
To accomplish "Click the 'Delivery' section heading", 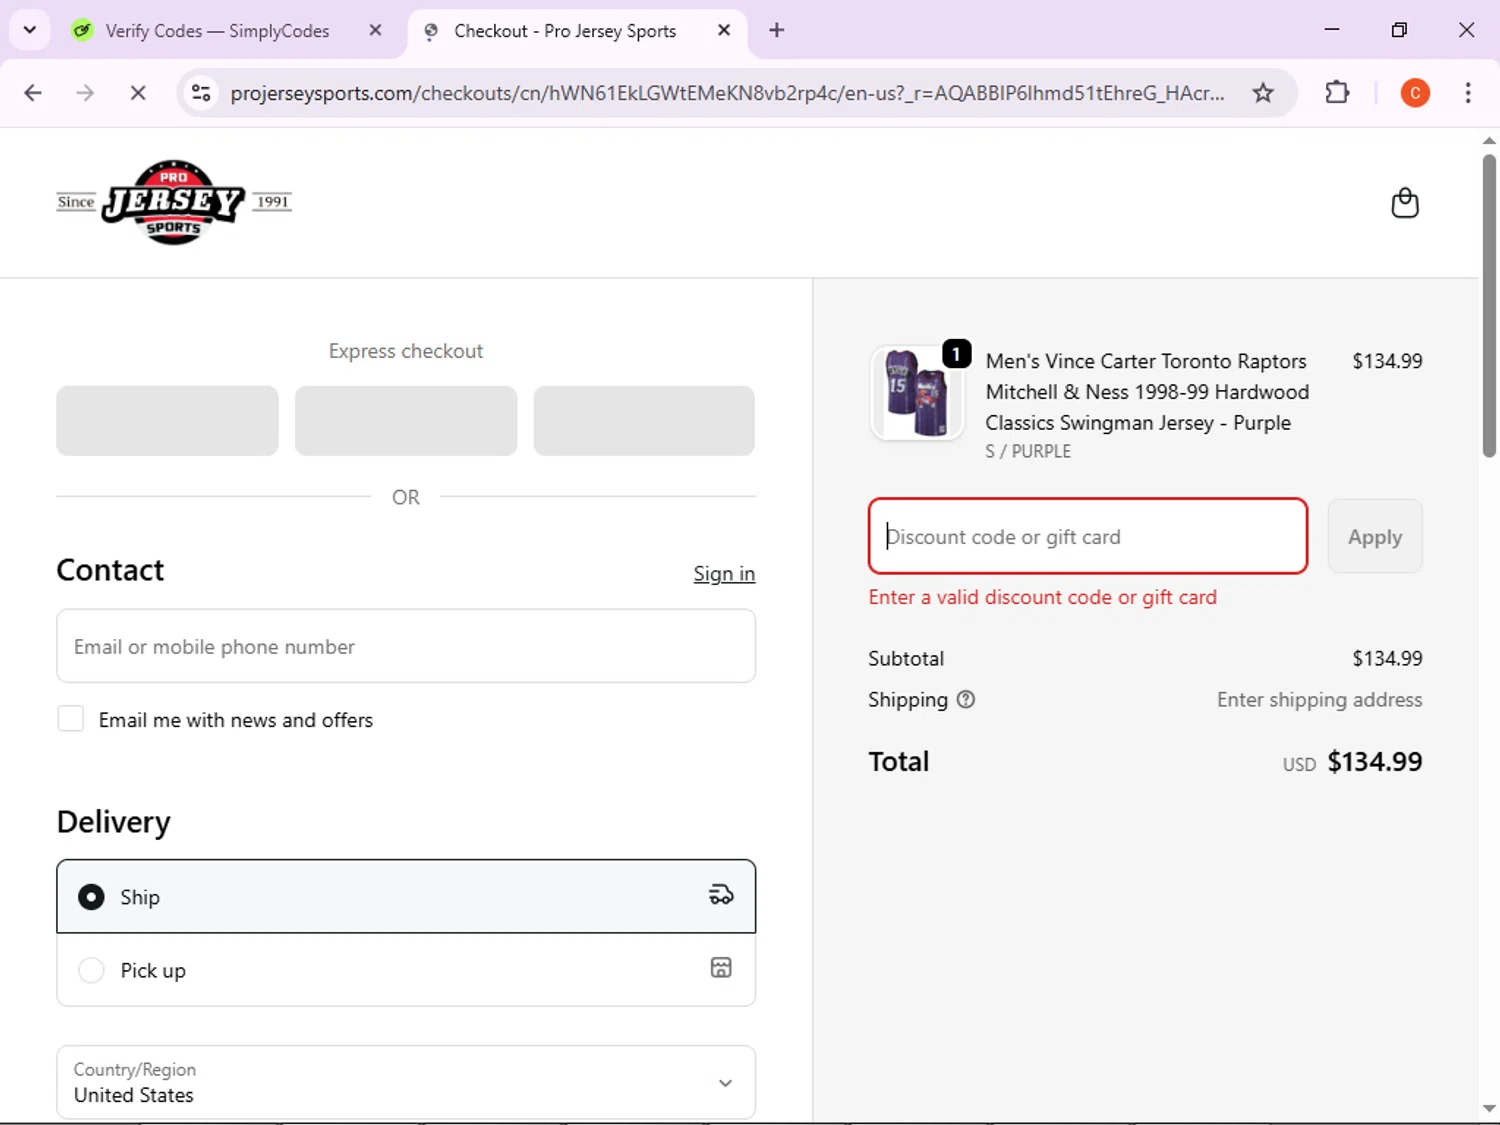I will [113, 822].
